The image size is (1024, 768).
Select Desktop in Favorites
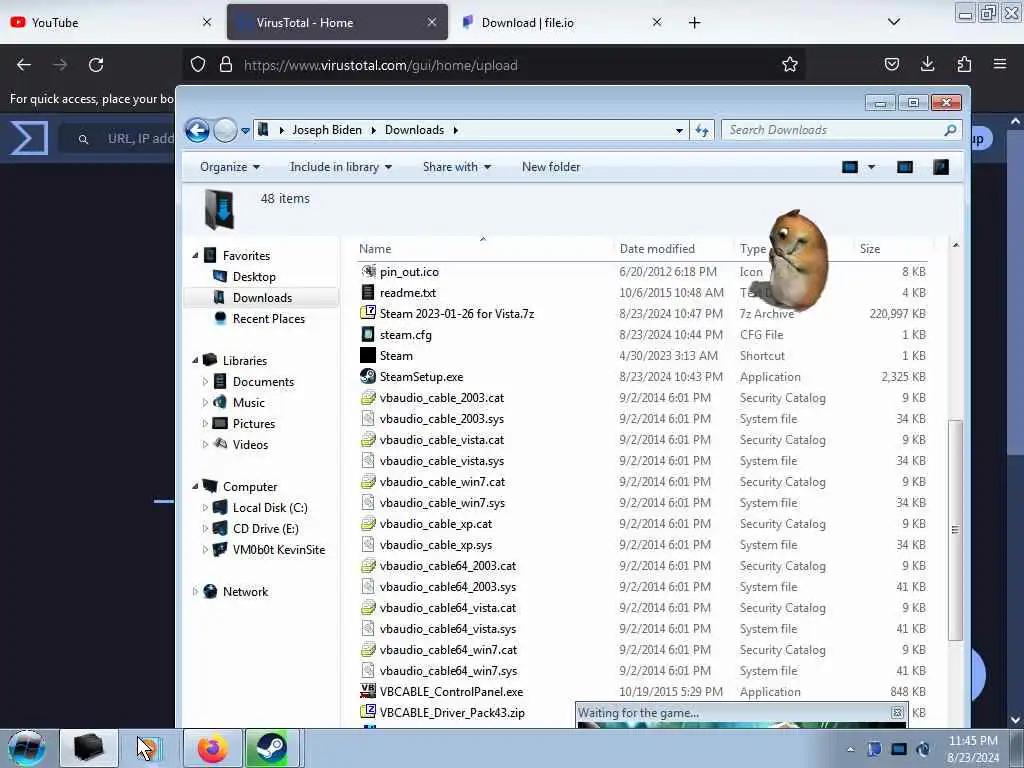254,277
